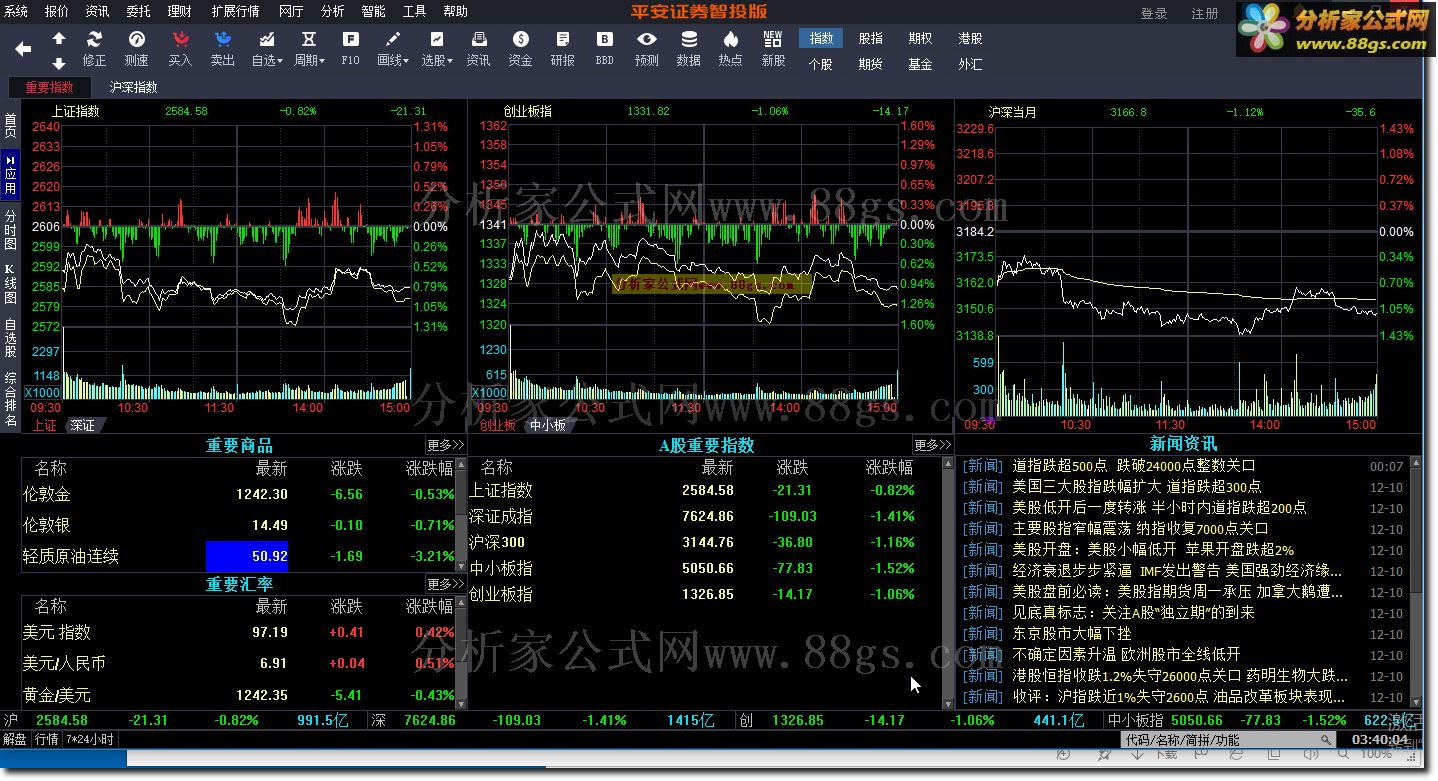
Task: Click the 注册 register link
Action: pyautogui.click(x=1205, y=13)
